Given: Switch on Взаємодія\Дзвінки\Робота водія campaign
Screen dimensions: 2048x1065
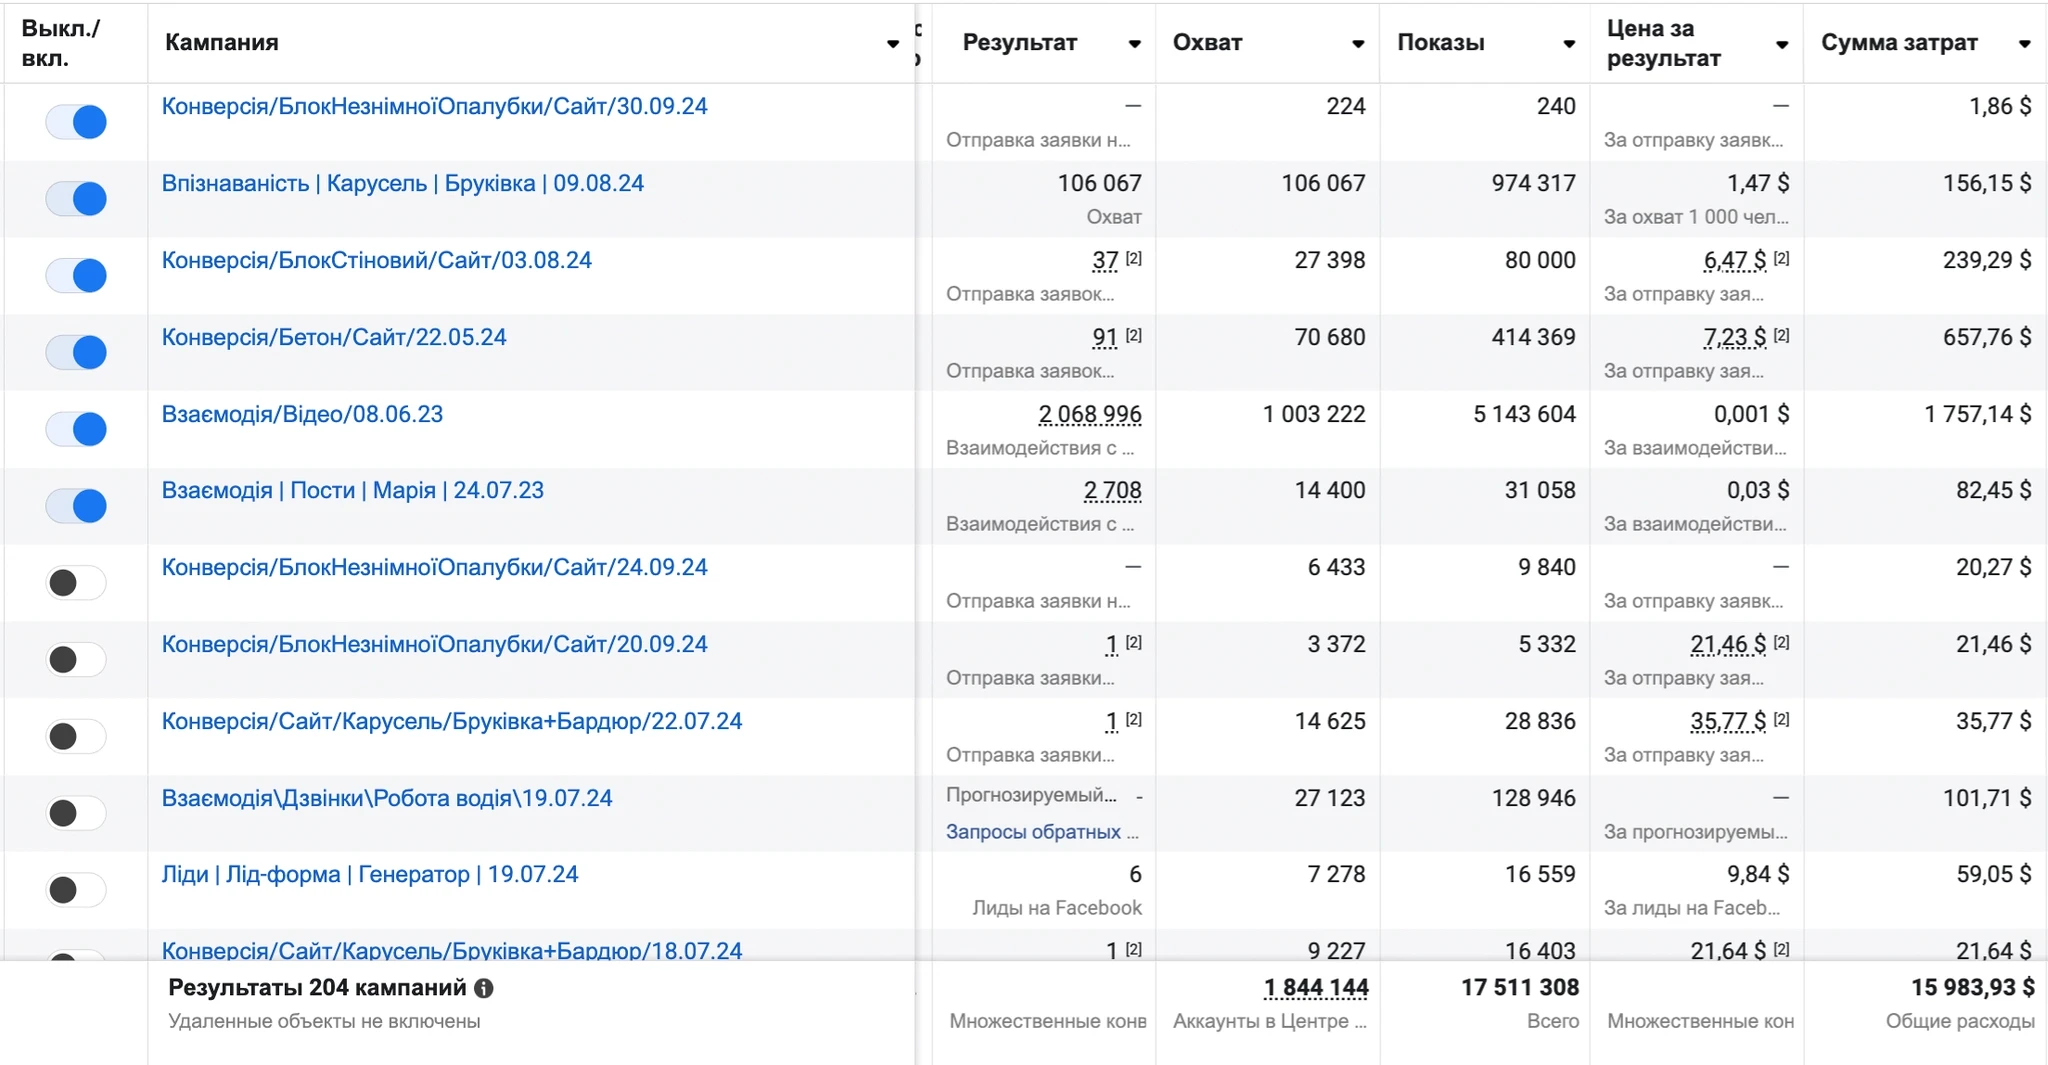Looking at the screenshot, I should click(76, 812).
